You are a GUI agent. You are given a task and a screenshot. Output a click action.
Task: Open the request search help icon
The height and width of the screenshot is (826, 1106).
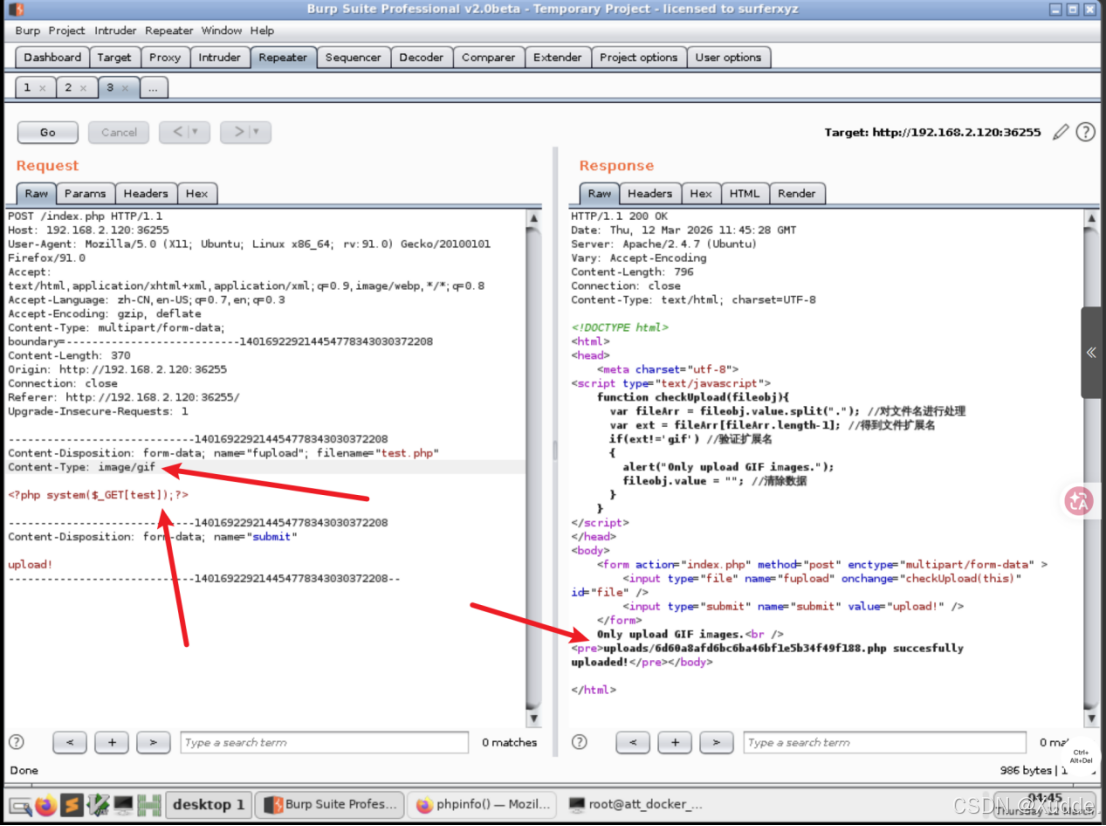coord(17,742)
